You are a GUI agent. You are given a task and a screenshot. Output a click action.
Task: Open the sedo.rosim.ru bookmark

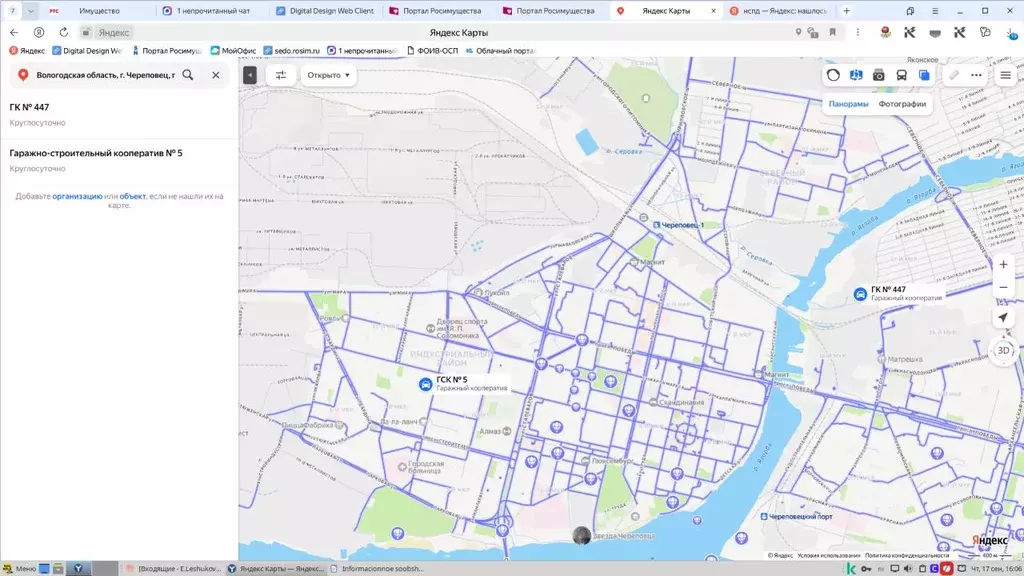pyautogui.click(x=291, y=50)
